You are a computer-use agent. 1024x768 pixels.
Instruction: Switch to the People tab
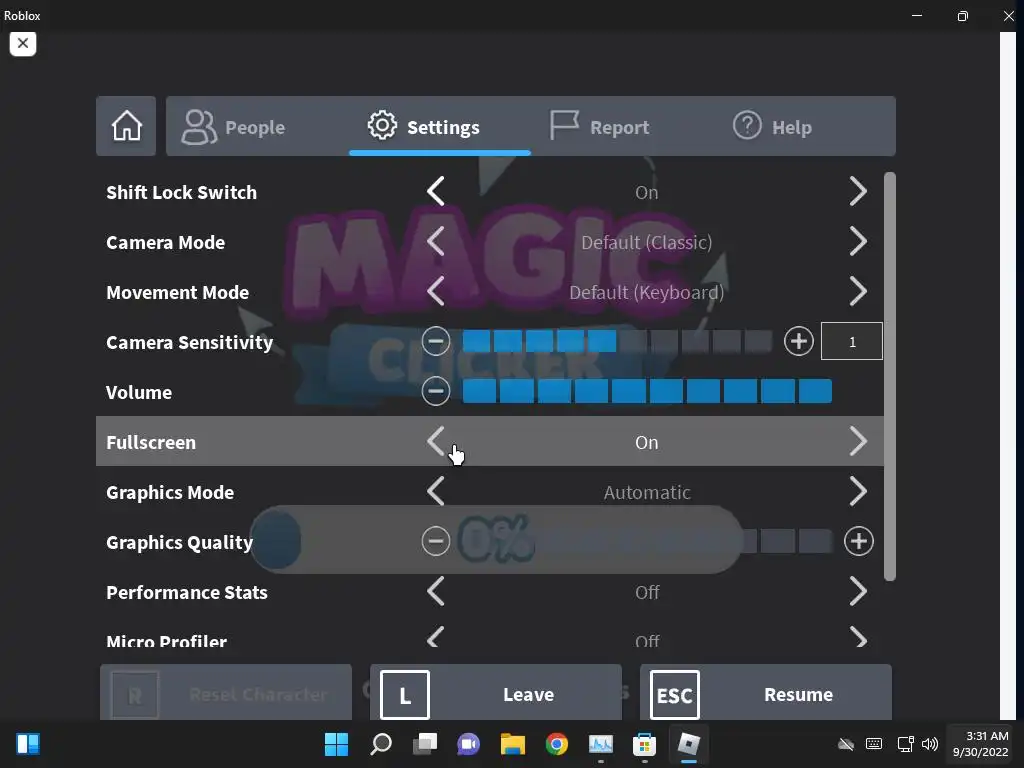click(x=233, y=127)
